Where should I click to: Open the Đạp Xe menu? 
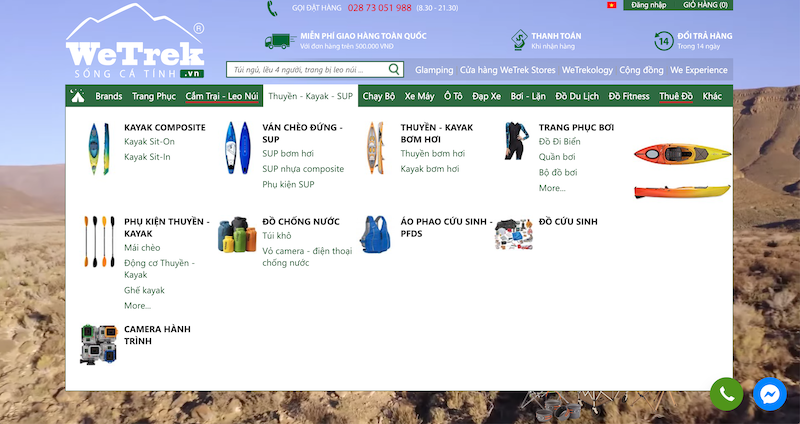point(486,96)
